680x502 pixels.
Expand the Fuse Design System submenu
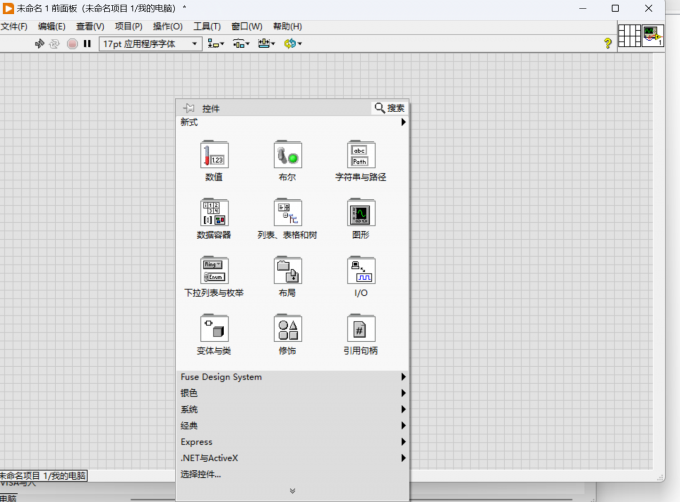pyautogui.click(x=293, y=377)
